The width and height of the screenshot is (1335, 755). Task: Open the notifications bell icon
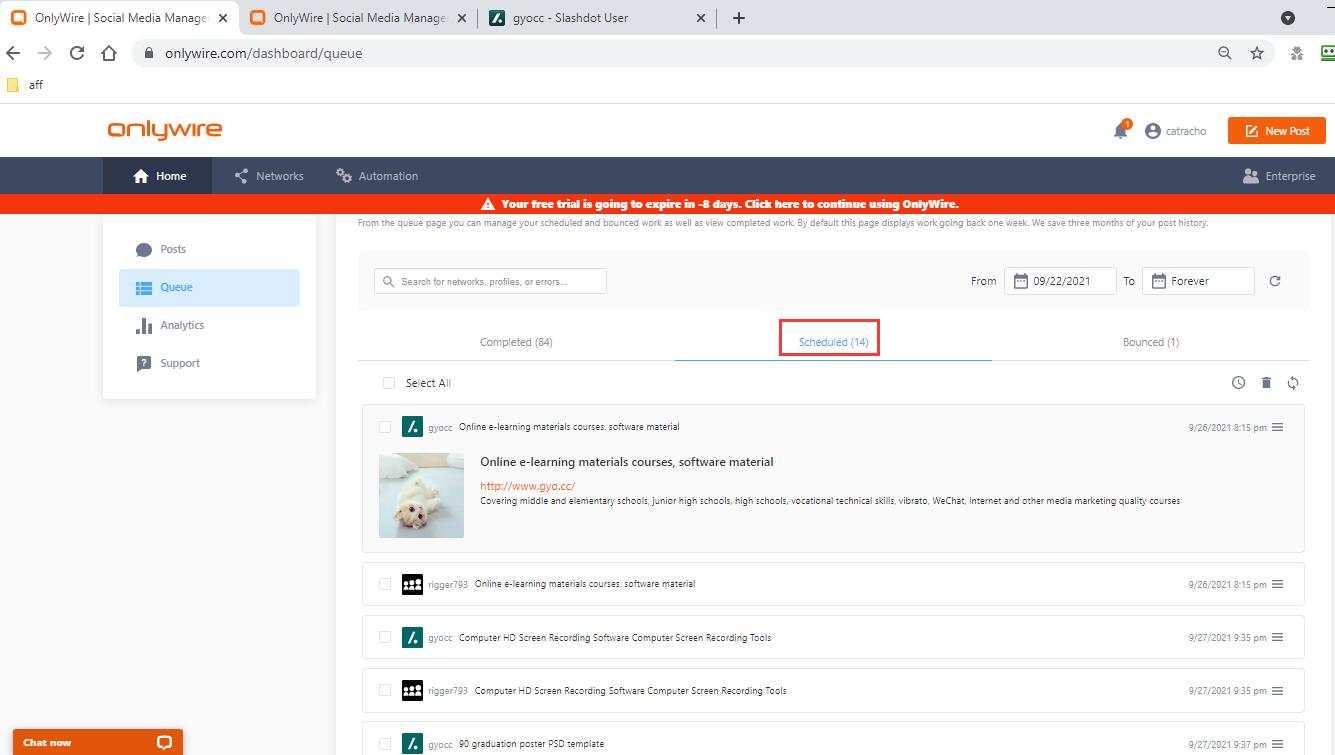1121,131
